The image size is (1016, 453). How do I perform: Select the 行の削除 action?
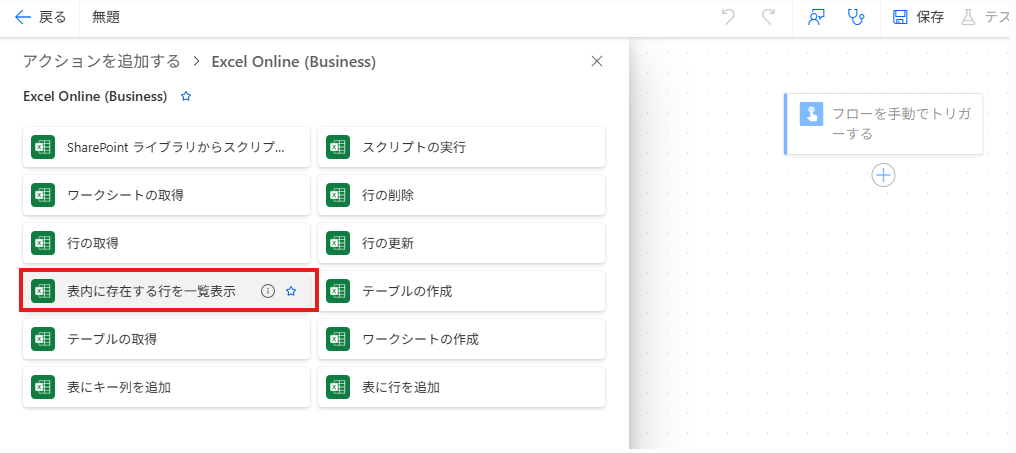[x=461, y=195]
